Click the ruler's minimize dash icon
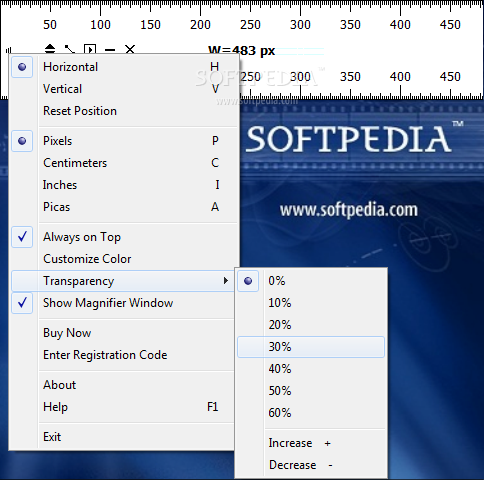The height and width of the screenshot is (480, 484). click(110, 50)
